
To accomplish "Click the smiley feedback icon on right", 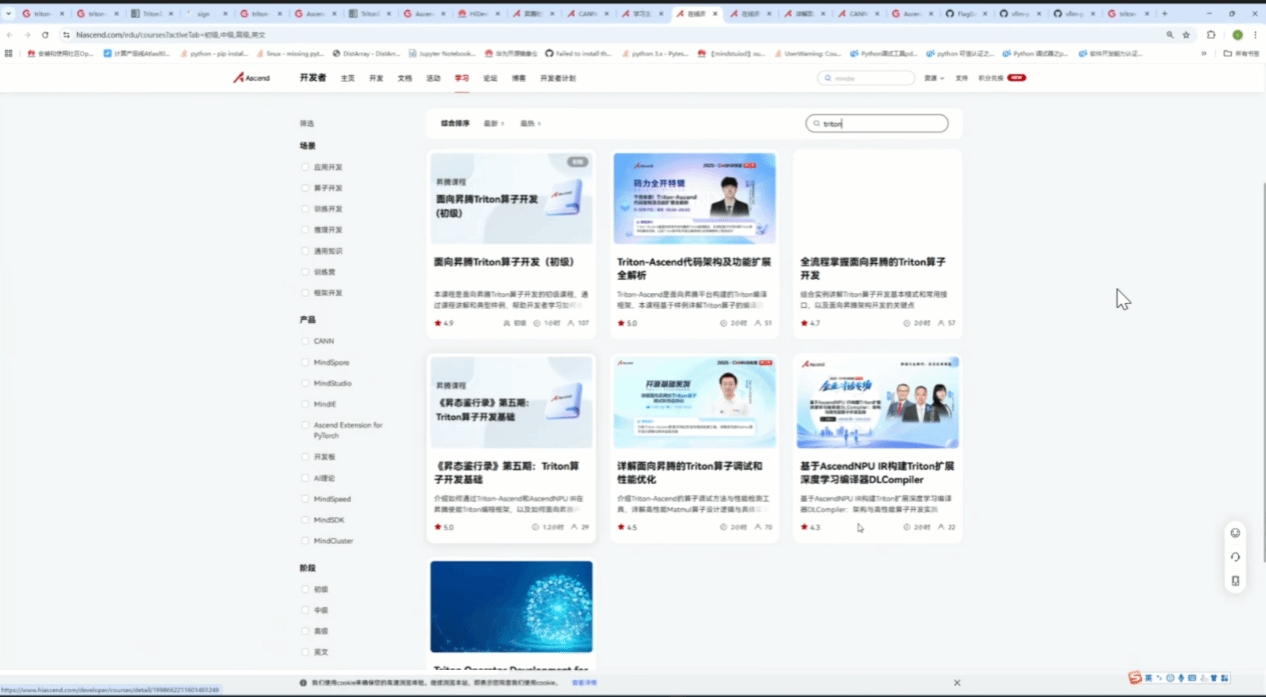I will click(1235, 533).
